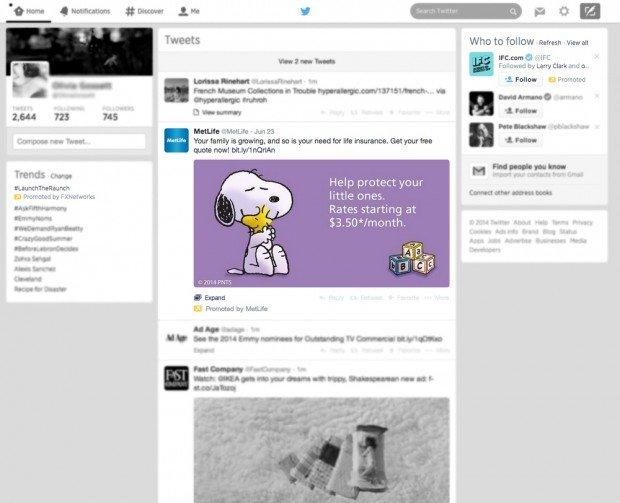Open the Me profile tab
Screen dimensions: 620x503
189,11
